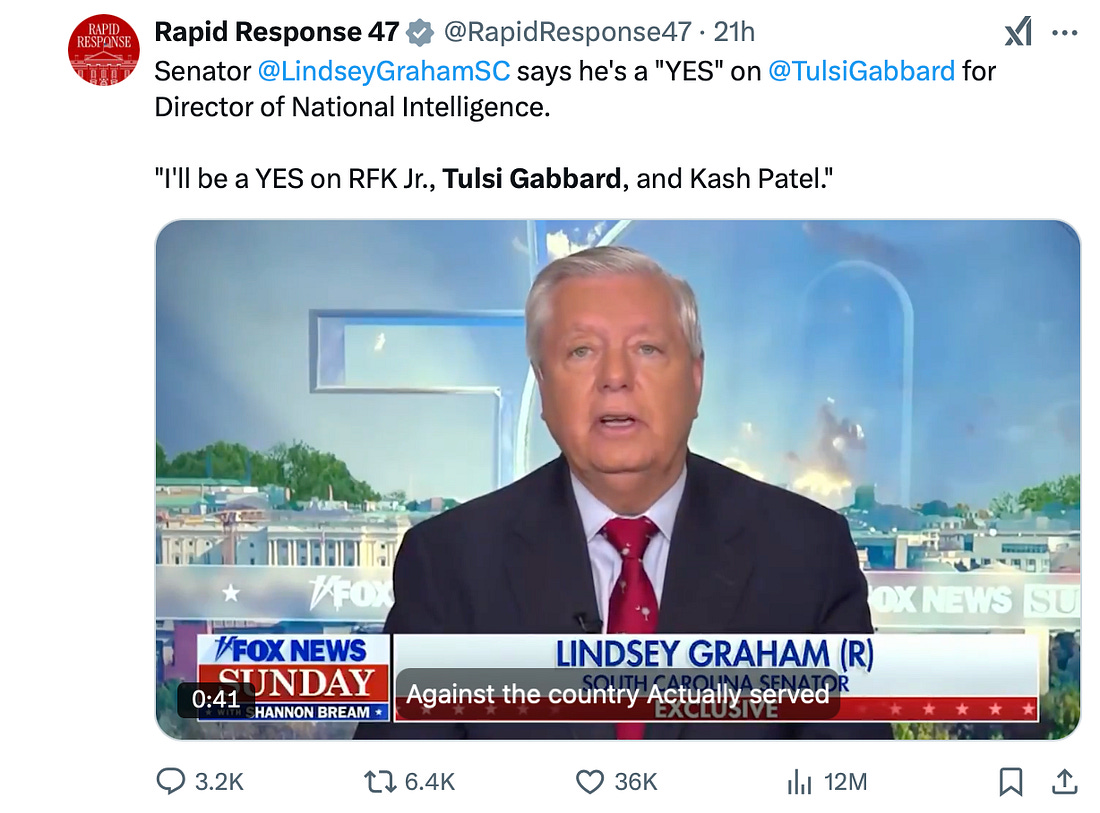Click the verified badge beside the name
Screen dimensions: 1100x813
[421, 33]
